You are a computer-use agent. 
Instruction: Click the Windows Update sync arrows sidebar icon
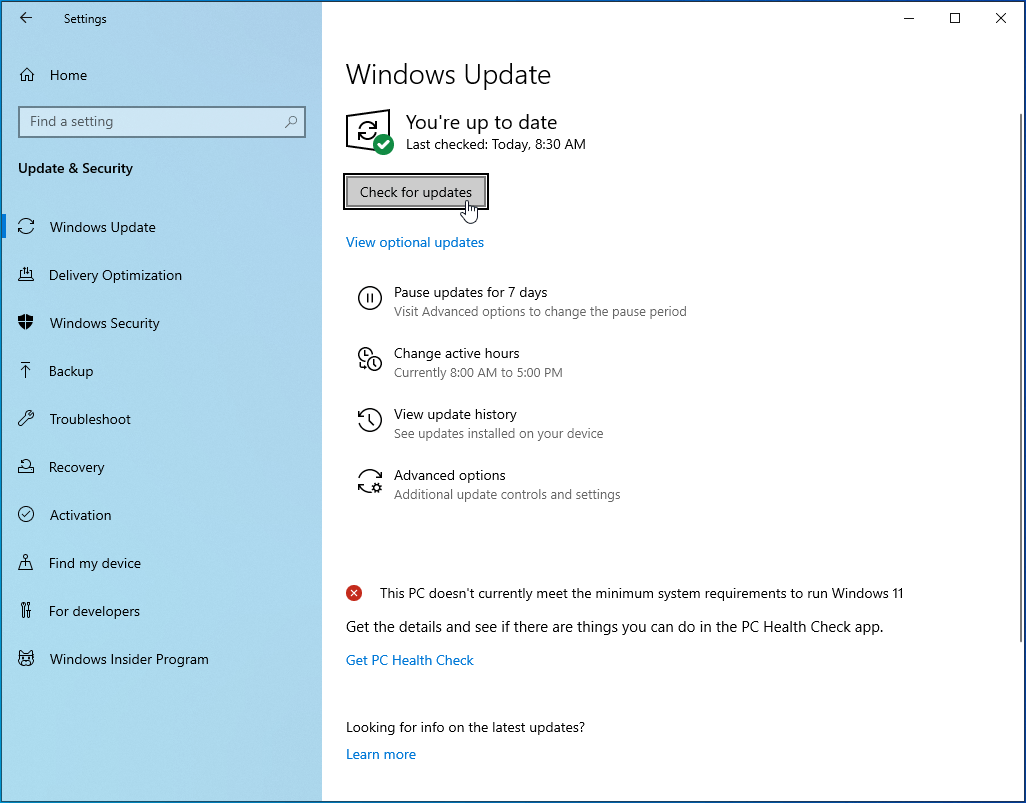pos(26,227)
